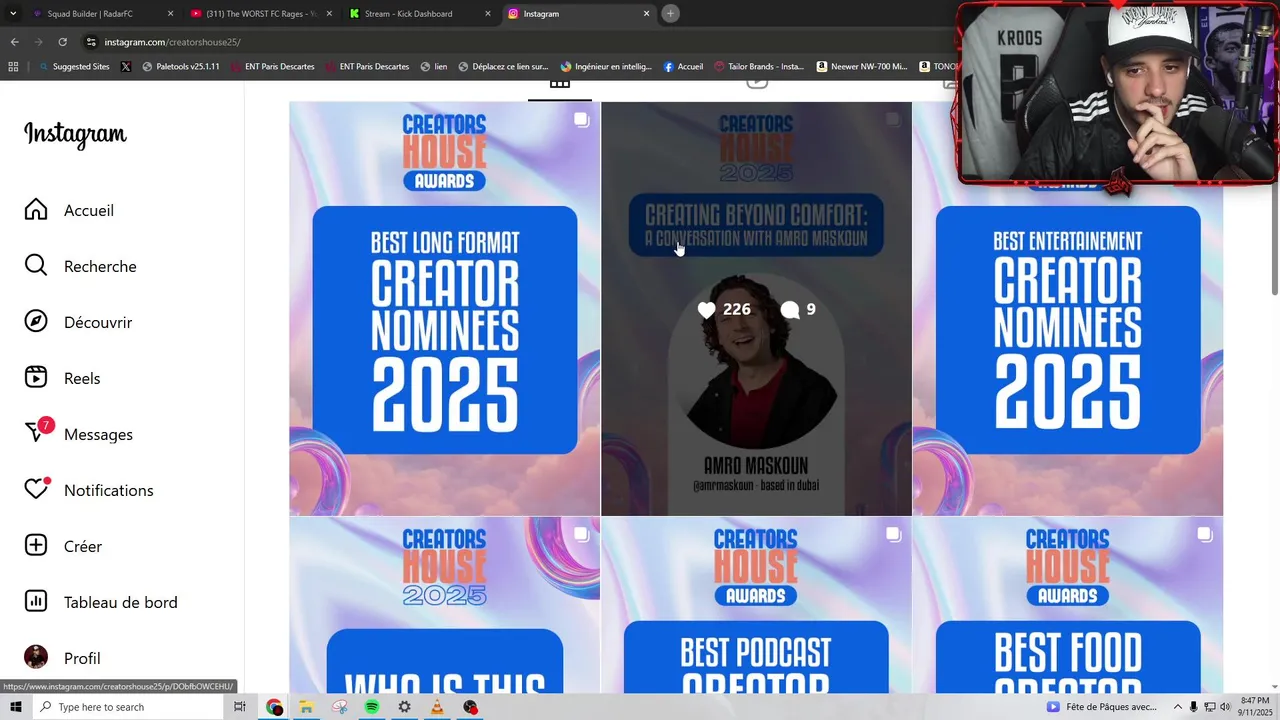The image size is (1280, 720).
Task: Open Chrome from the taskbar
Action: [274, 707]
